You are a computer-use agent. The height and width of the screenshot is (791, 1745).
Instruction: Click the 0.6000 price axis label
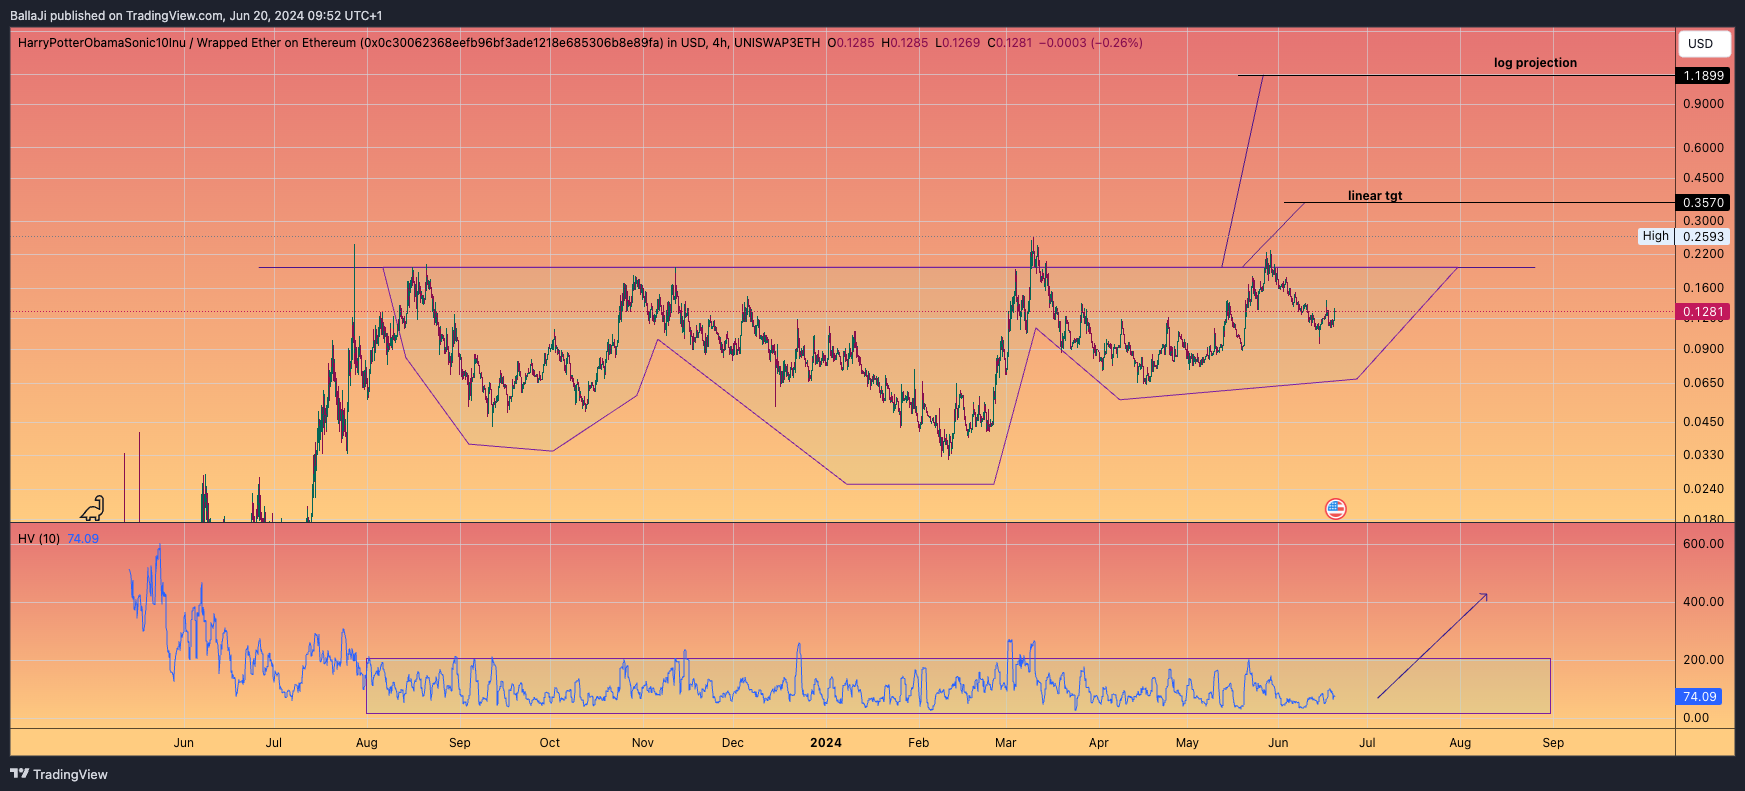(x=1703, y=148)
